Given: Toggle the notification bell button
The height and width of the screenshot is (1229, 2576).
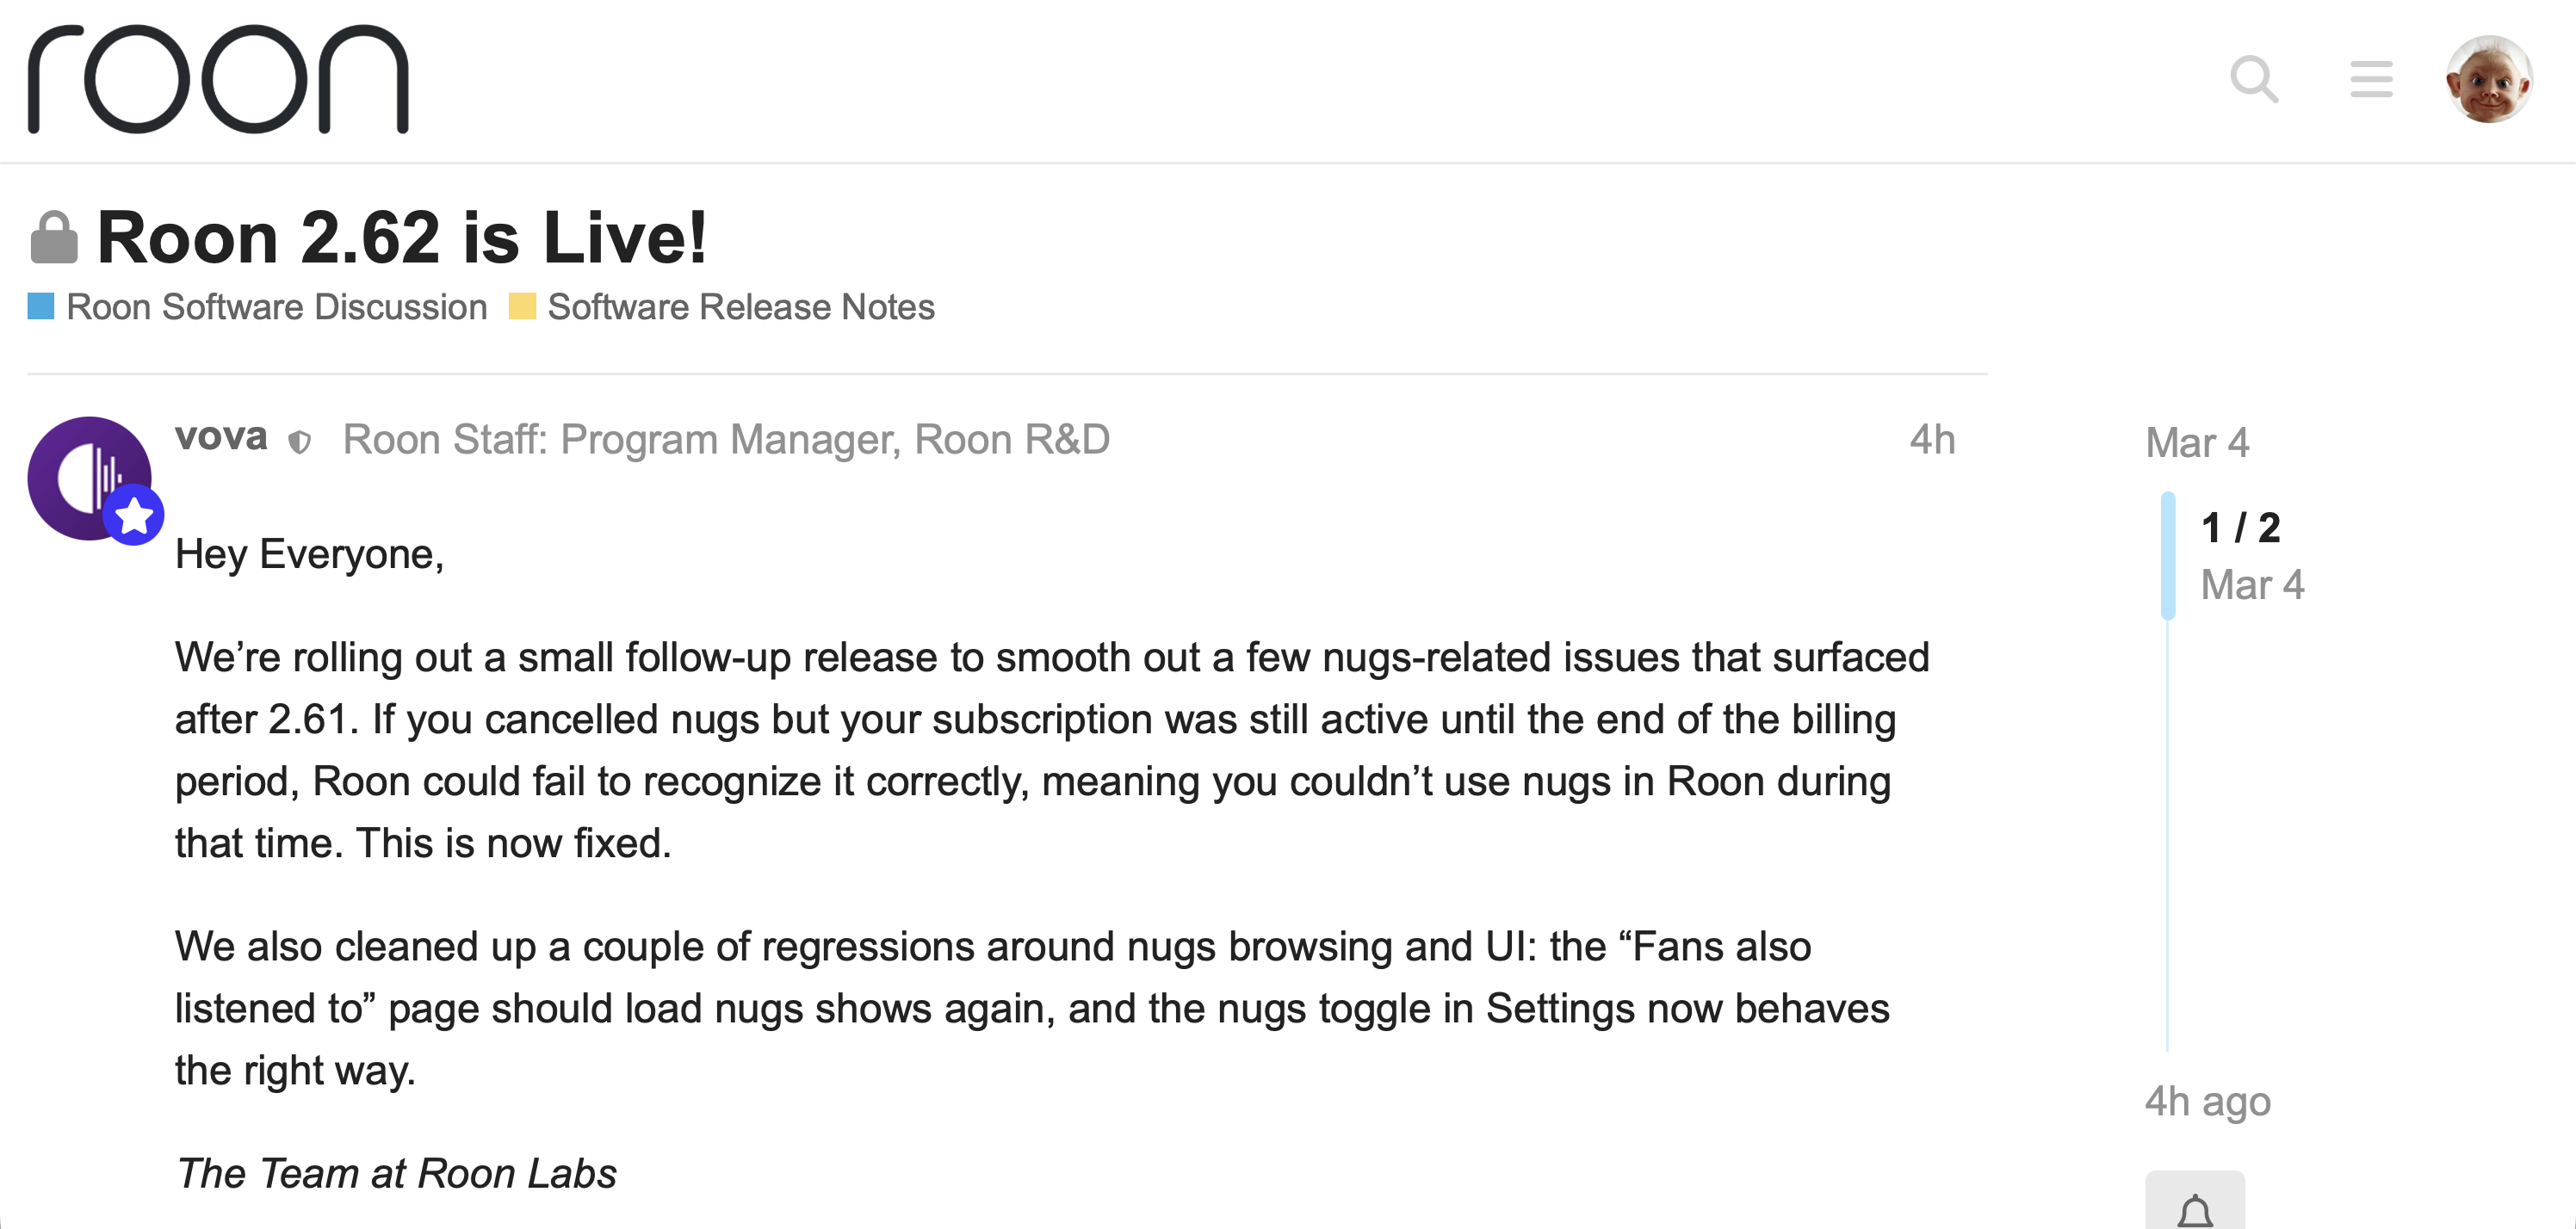Looking at the screenshot, I should [x=2195, y=1208].
